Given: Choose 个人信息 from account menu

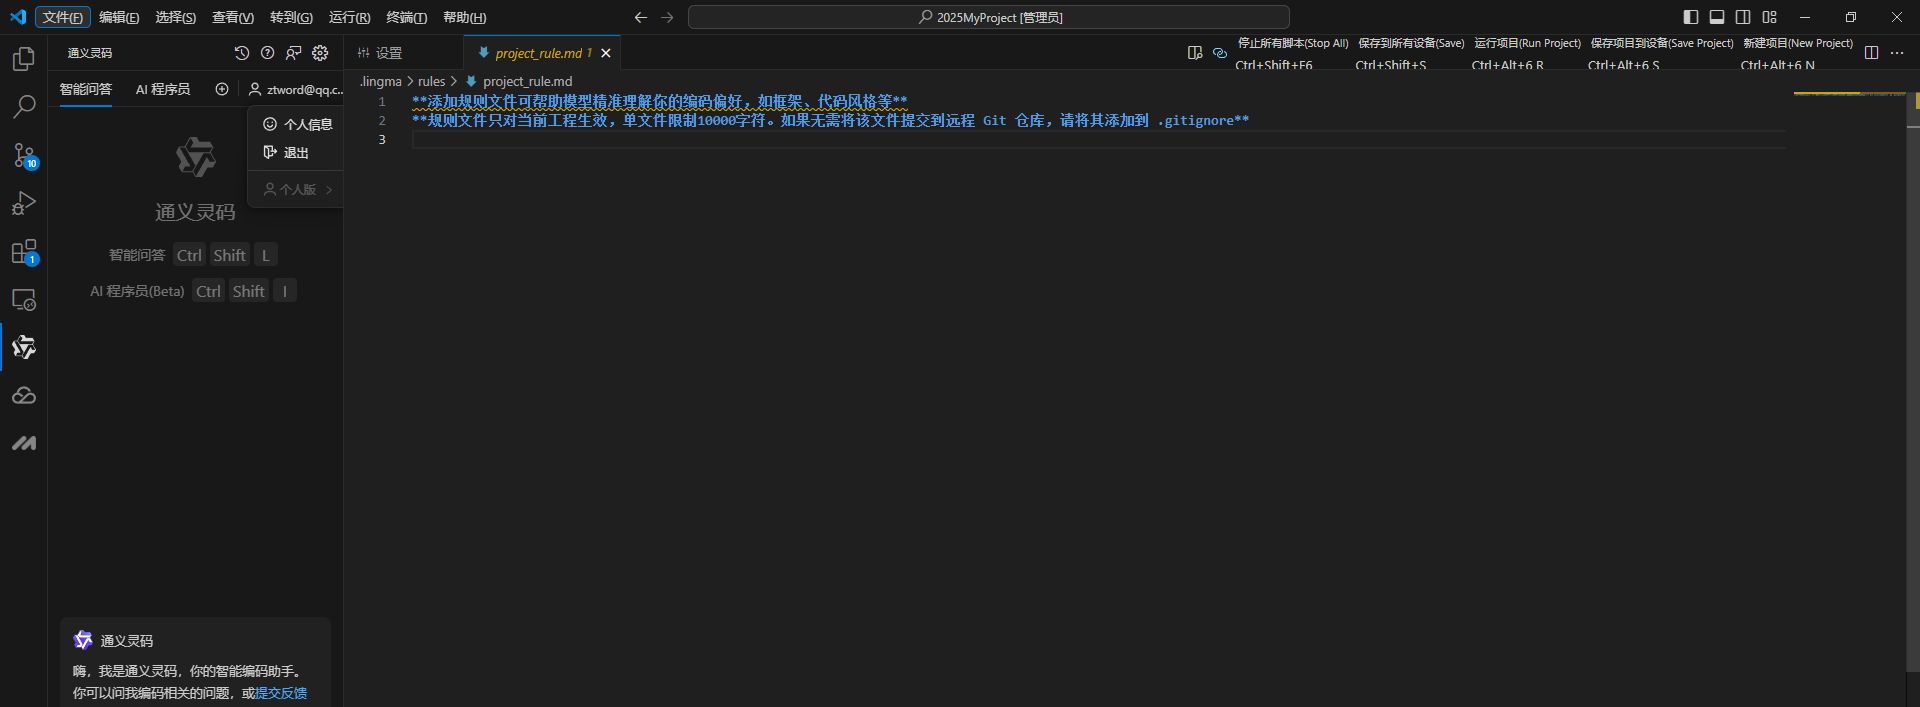Looking at the screenshot, I should point(297,124).
